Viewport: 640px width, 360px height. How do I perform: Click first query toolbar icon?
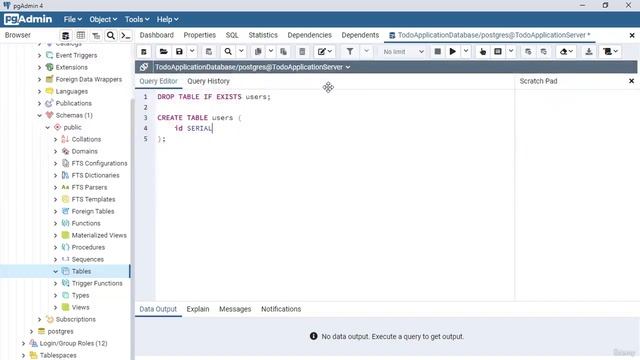click(144, 51)
